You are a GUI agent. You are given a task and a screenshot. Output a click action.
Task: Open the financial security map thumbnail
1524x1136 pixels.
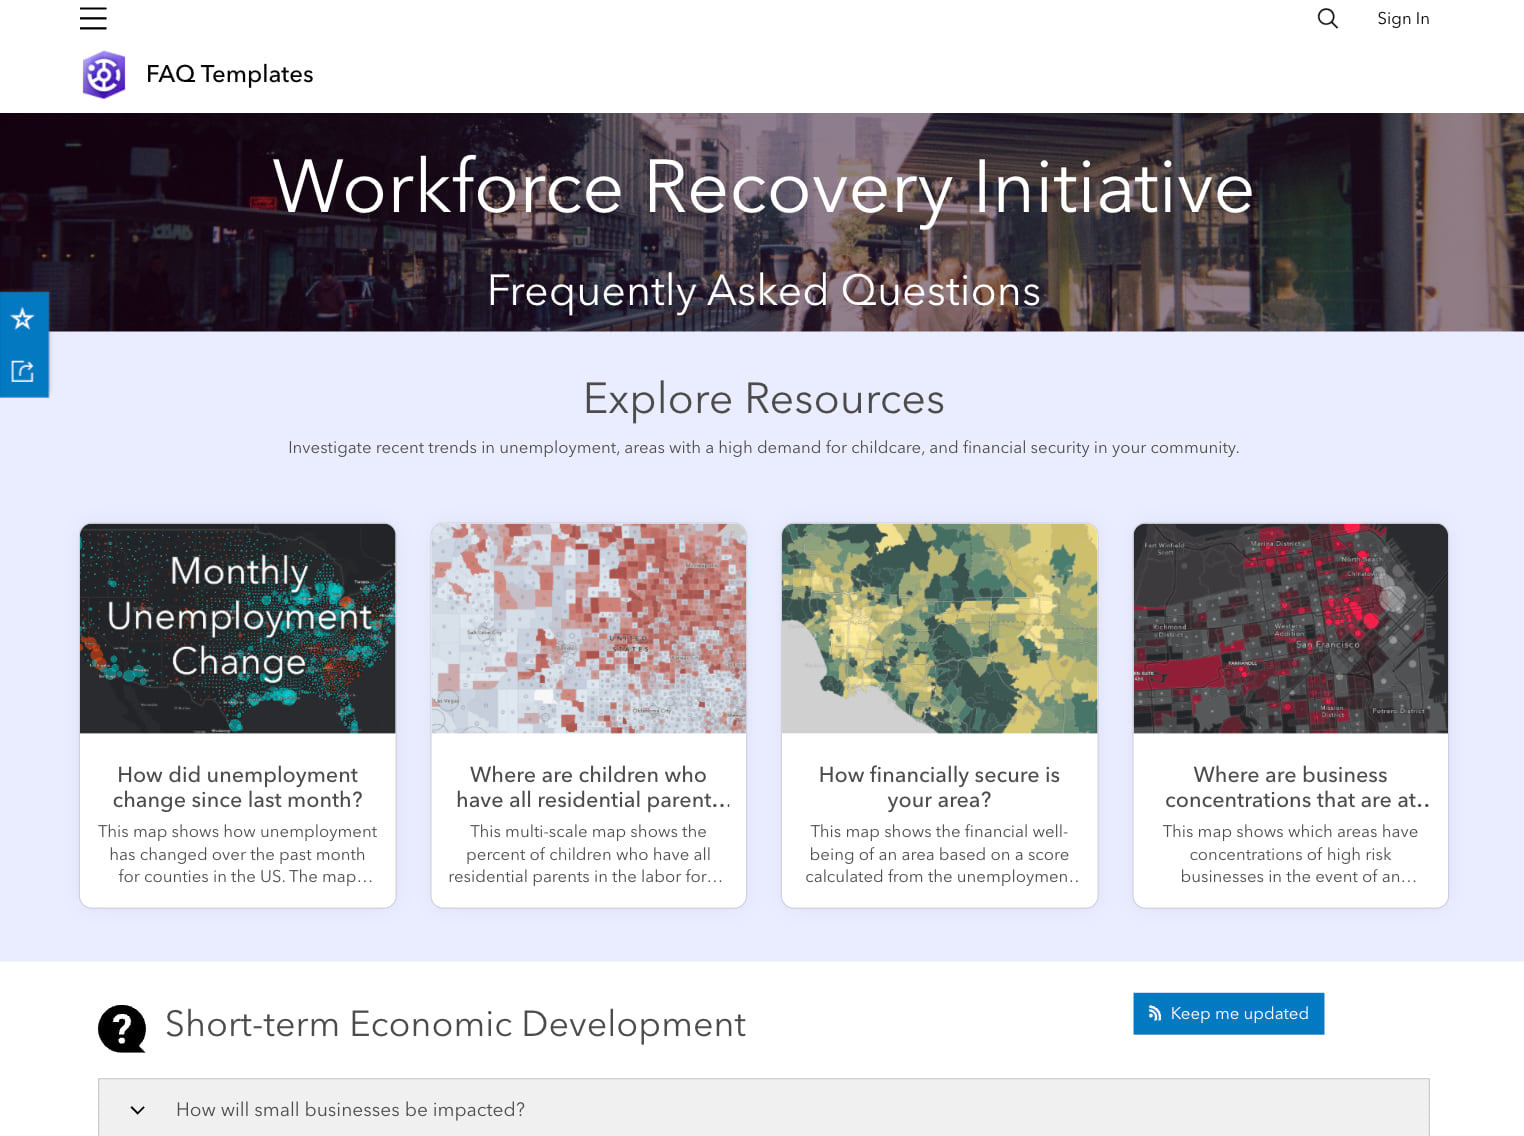coord(940,628)
